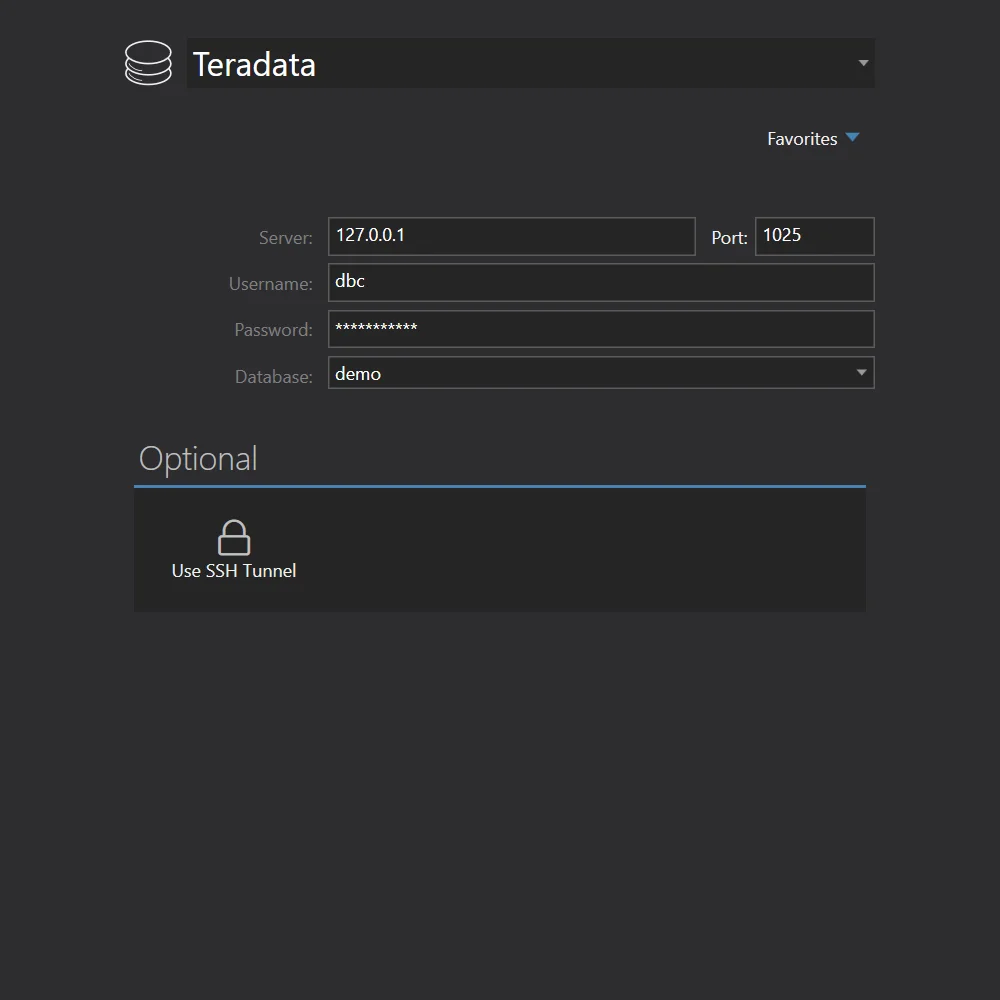Click the SSH Tunnel padlock icon
Screen dimensions: 1000x1000
[233, 536]
